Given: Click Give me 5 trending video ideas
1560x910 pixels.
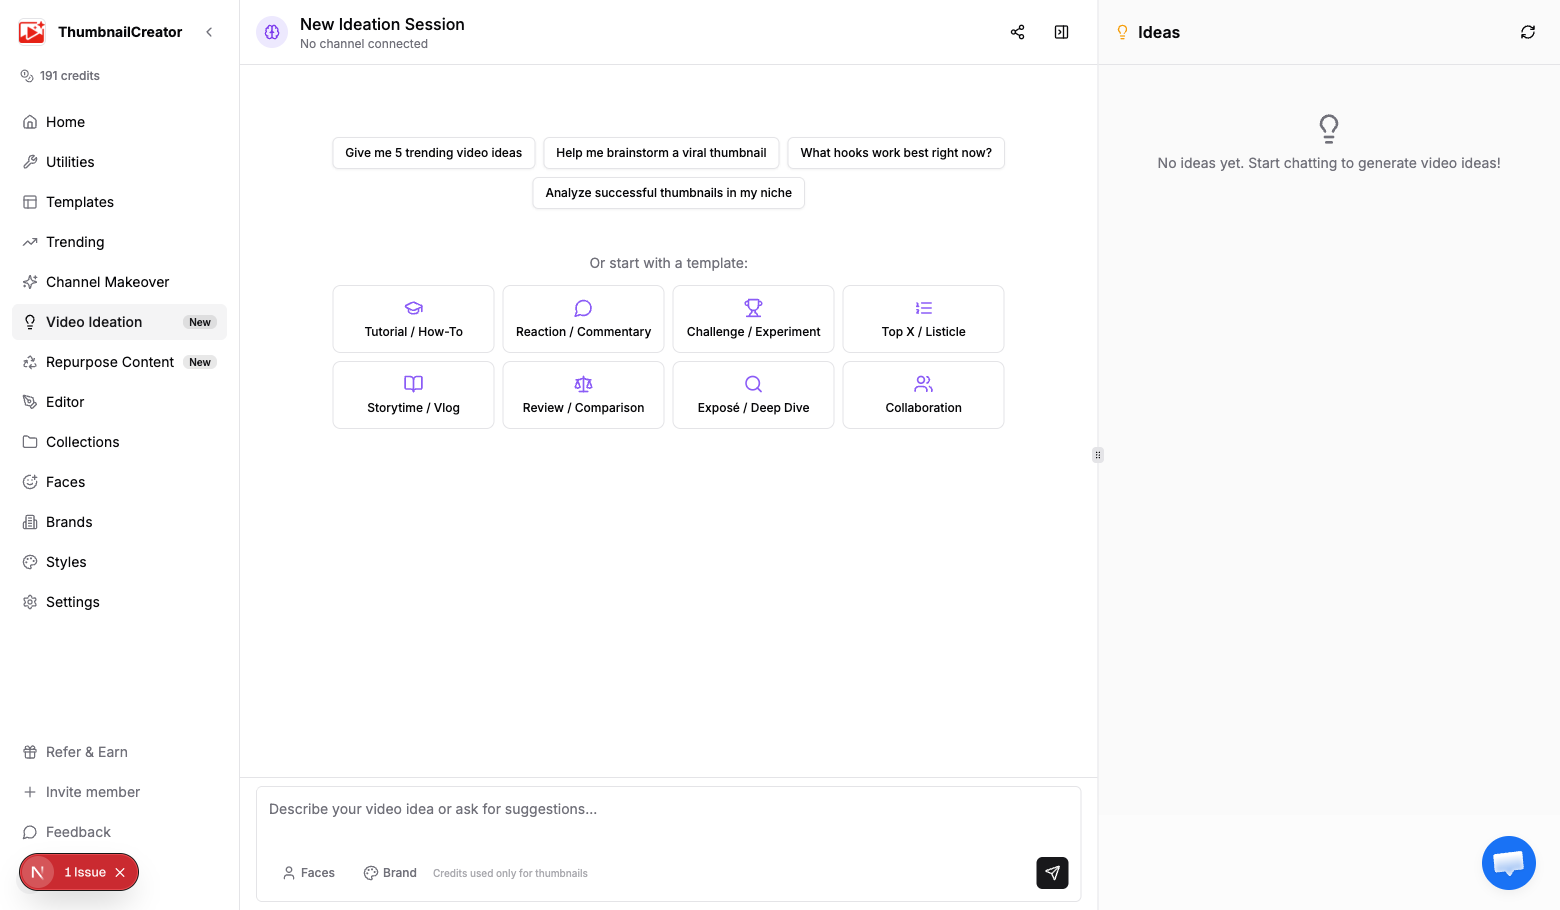Looking at the screenshot, I should pos(433,152).
